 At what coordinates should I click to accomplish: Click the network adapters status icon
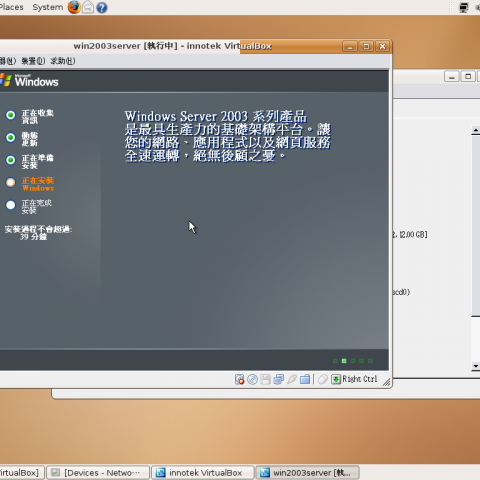click(279, 379)
